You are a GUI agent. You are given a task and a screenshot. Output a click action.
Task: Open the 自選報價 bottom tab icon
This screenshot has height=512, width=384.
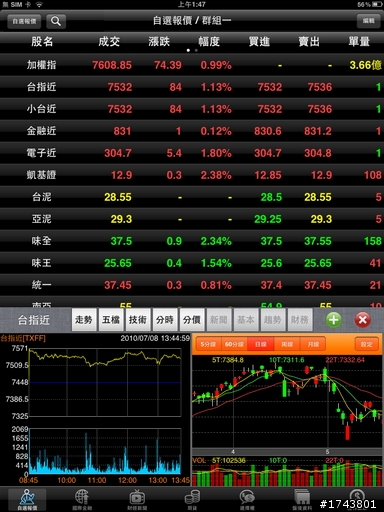(x=27, y=499)
